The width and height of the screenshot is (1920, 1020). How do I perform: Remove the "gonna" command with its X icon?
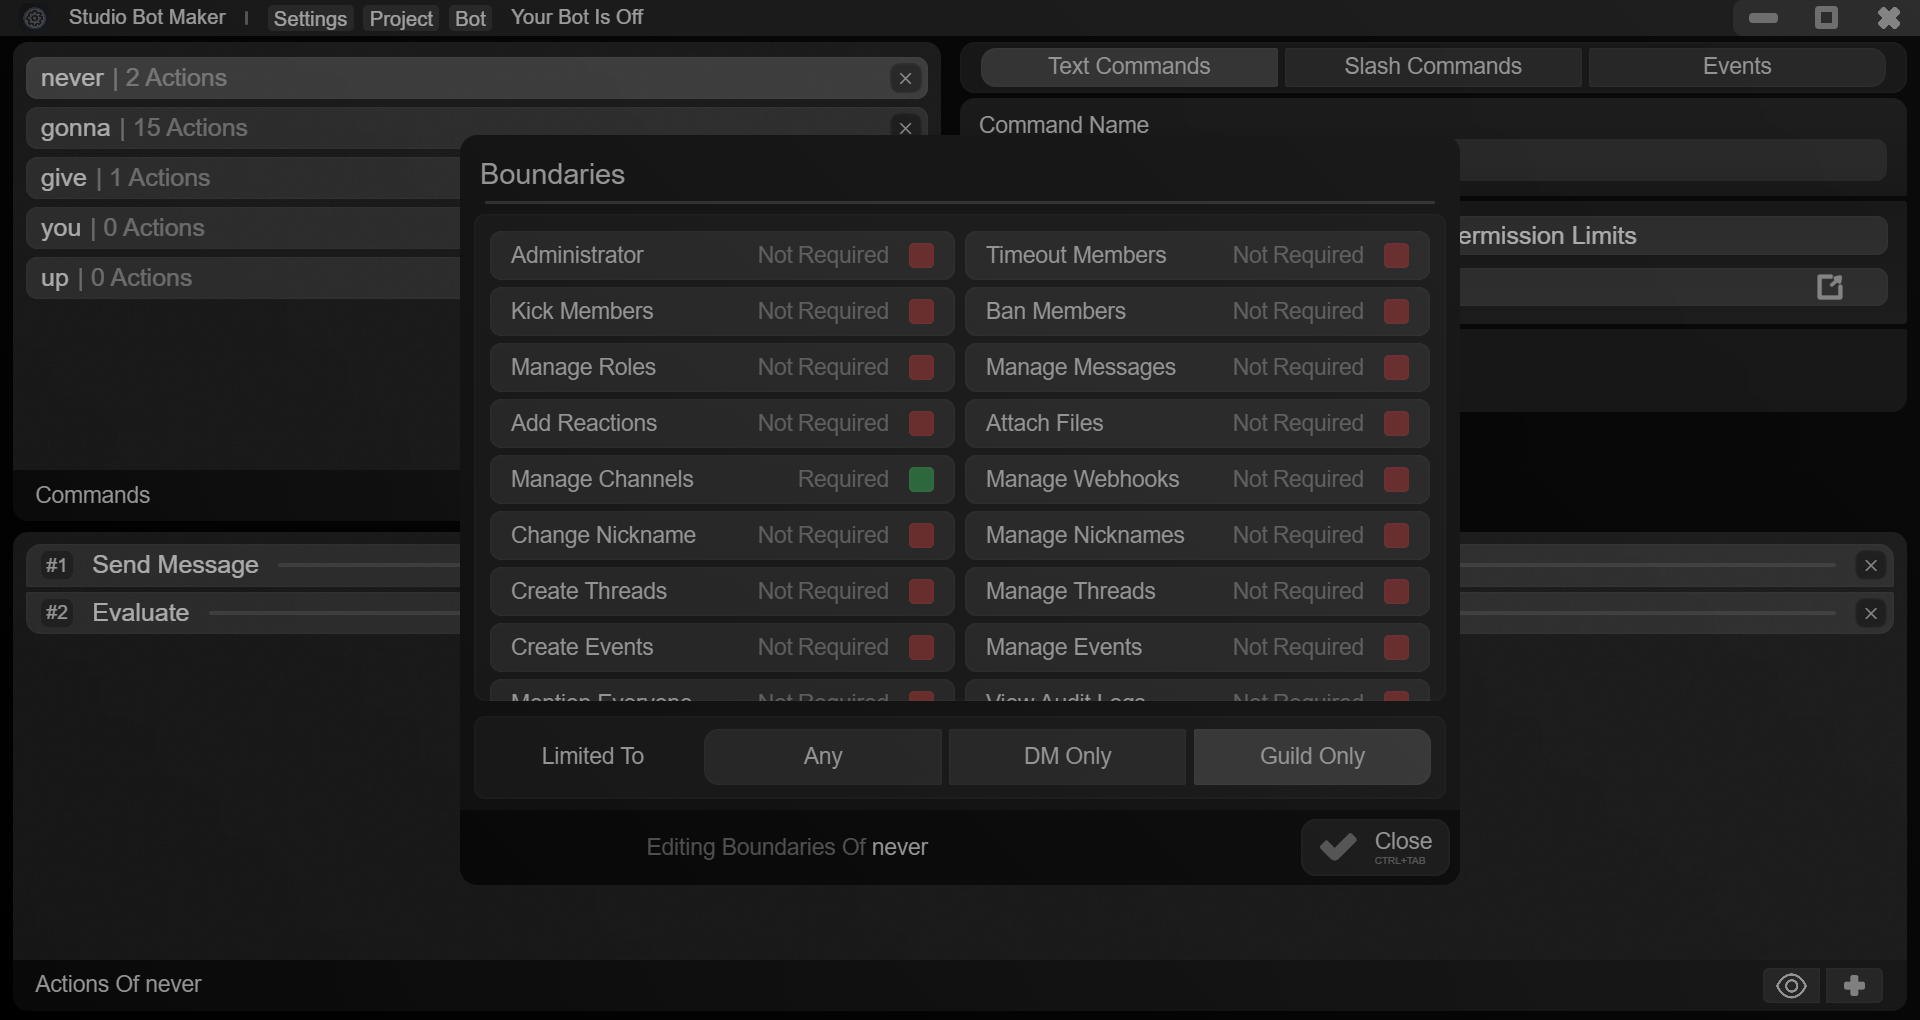(905, 128)
